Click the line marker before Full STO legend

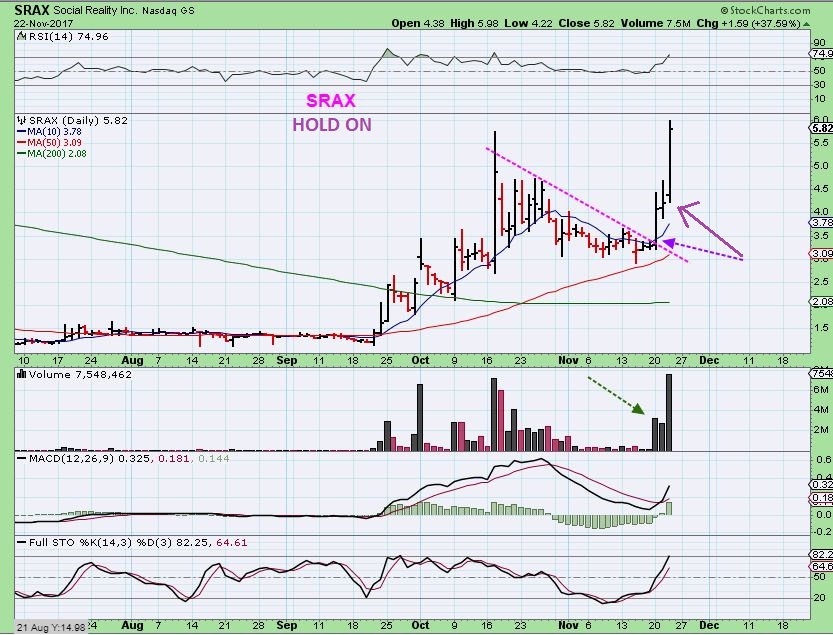click(22, 542)
